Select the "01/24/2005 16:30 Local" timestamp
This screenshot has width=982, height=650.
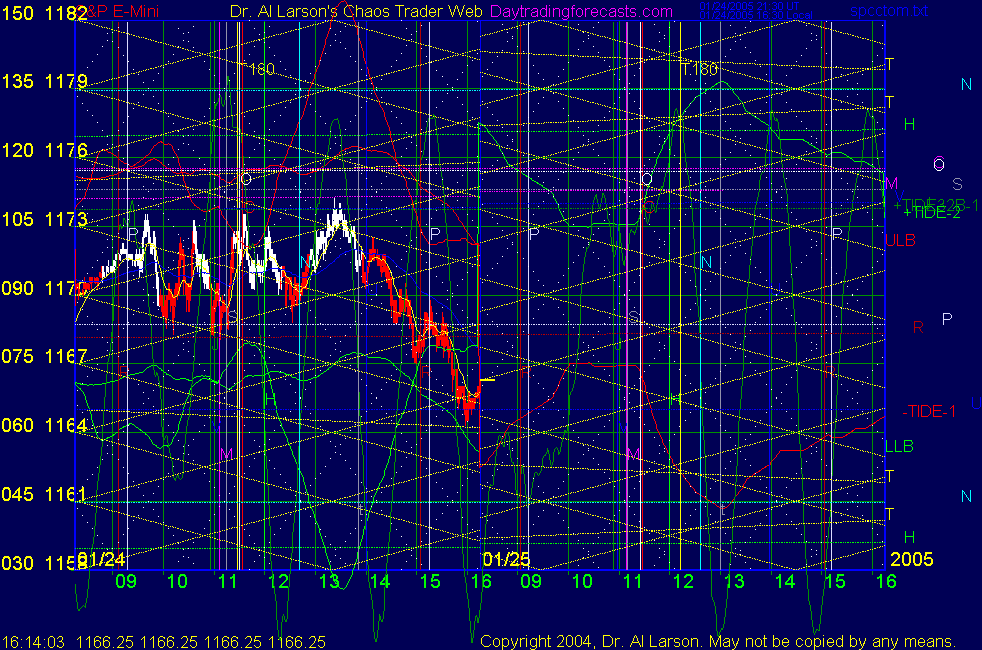pyautogui.click(x=756, y=15)
